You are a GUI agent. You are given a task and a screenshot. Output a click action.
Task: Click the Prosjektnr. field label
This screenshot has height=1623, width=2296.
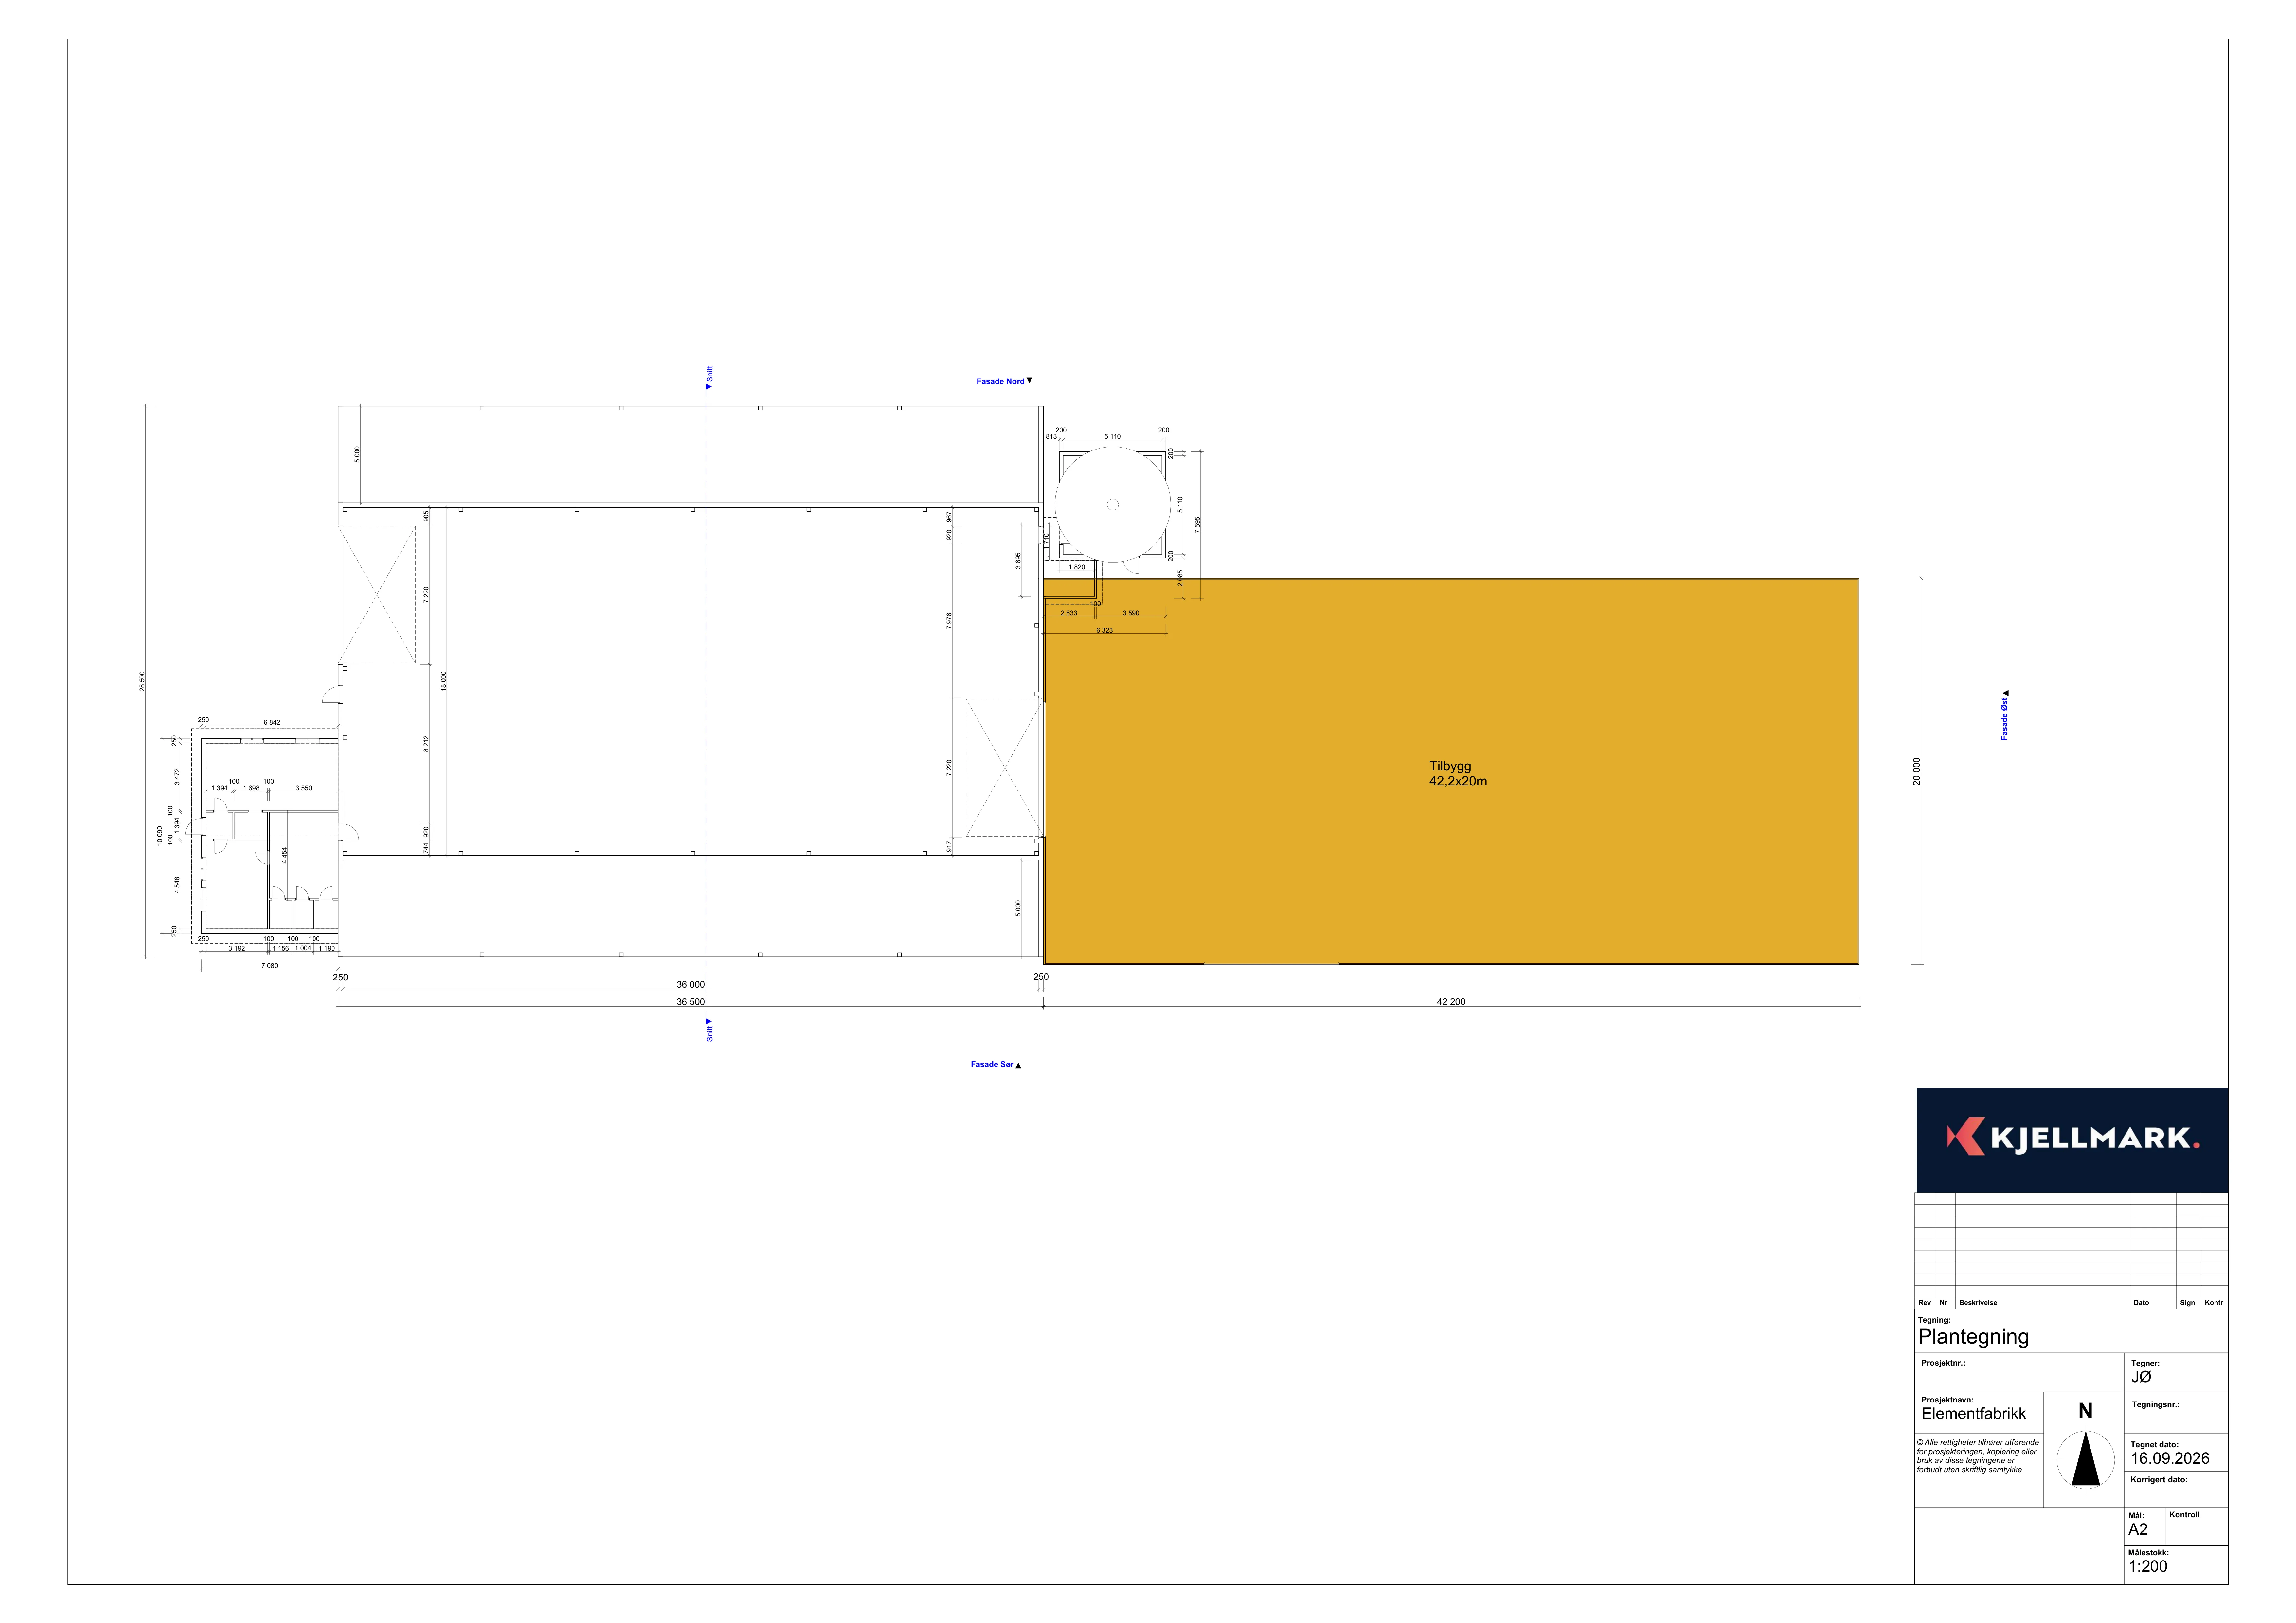point(1943,1363)
